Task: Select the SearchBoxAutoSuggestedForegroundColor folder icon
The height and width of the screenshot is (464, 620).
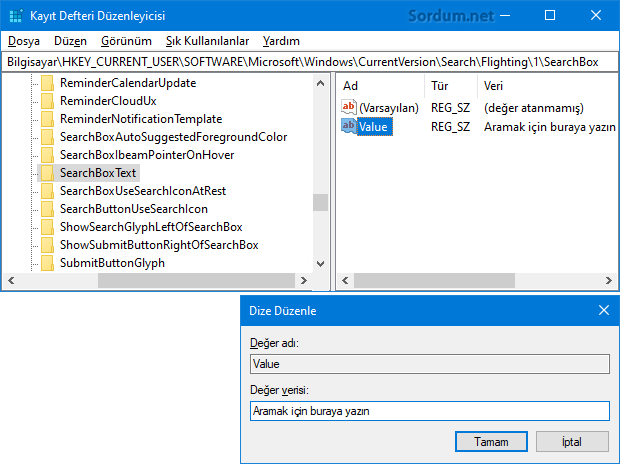Action: click(x=47, y=137)
